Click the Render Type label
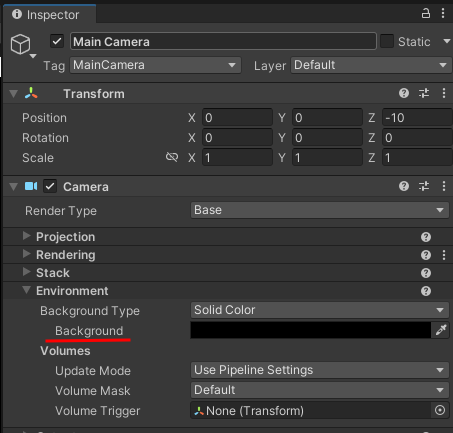 click(x=61, y=211)
